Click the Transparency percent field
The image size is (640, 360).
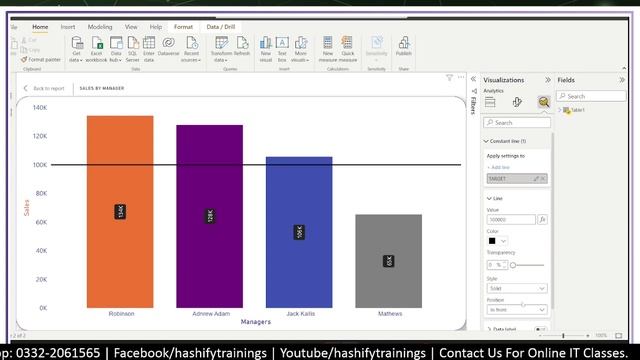click(x=497, y=265)
